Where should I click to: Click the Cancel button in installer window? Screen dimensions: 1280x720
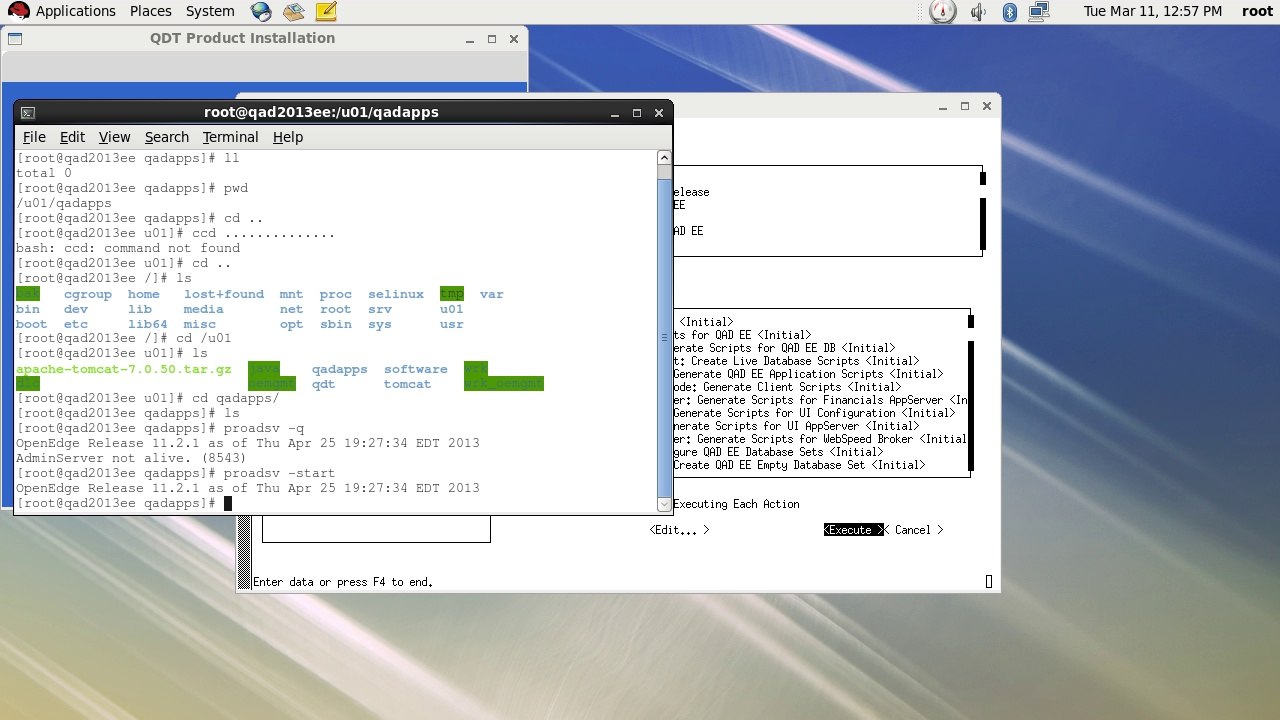916,530
